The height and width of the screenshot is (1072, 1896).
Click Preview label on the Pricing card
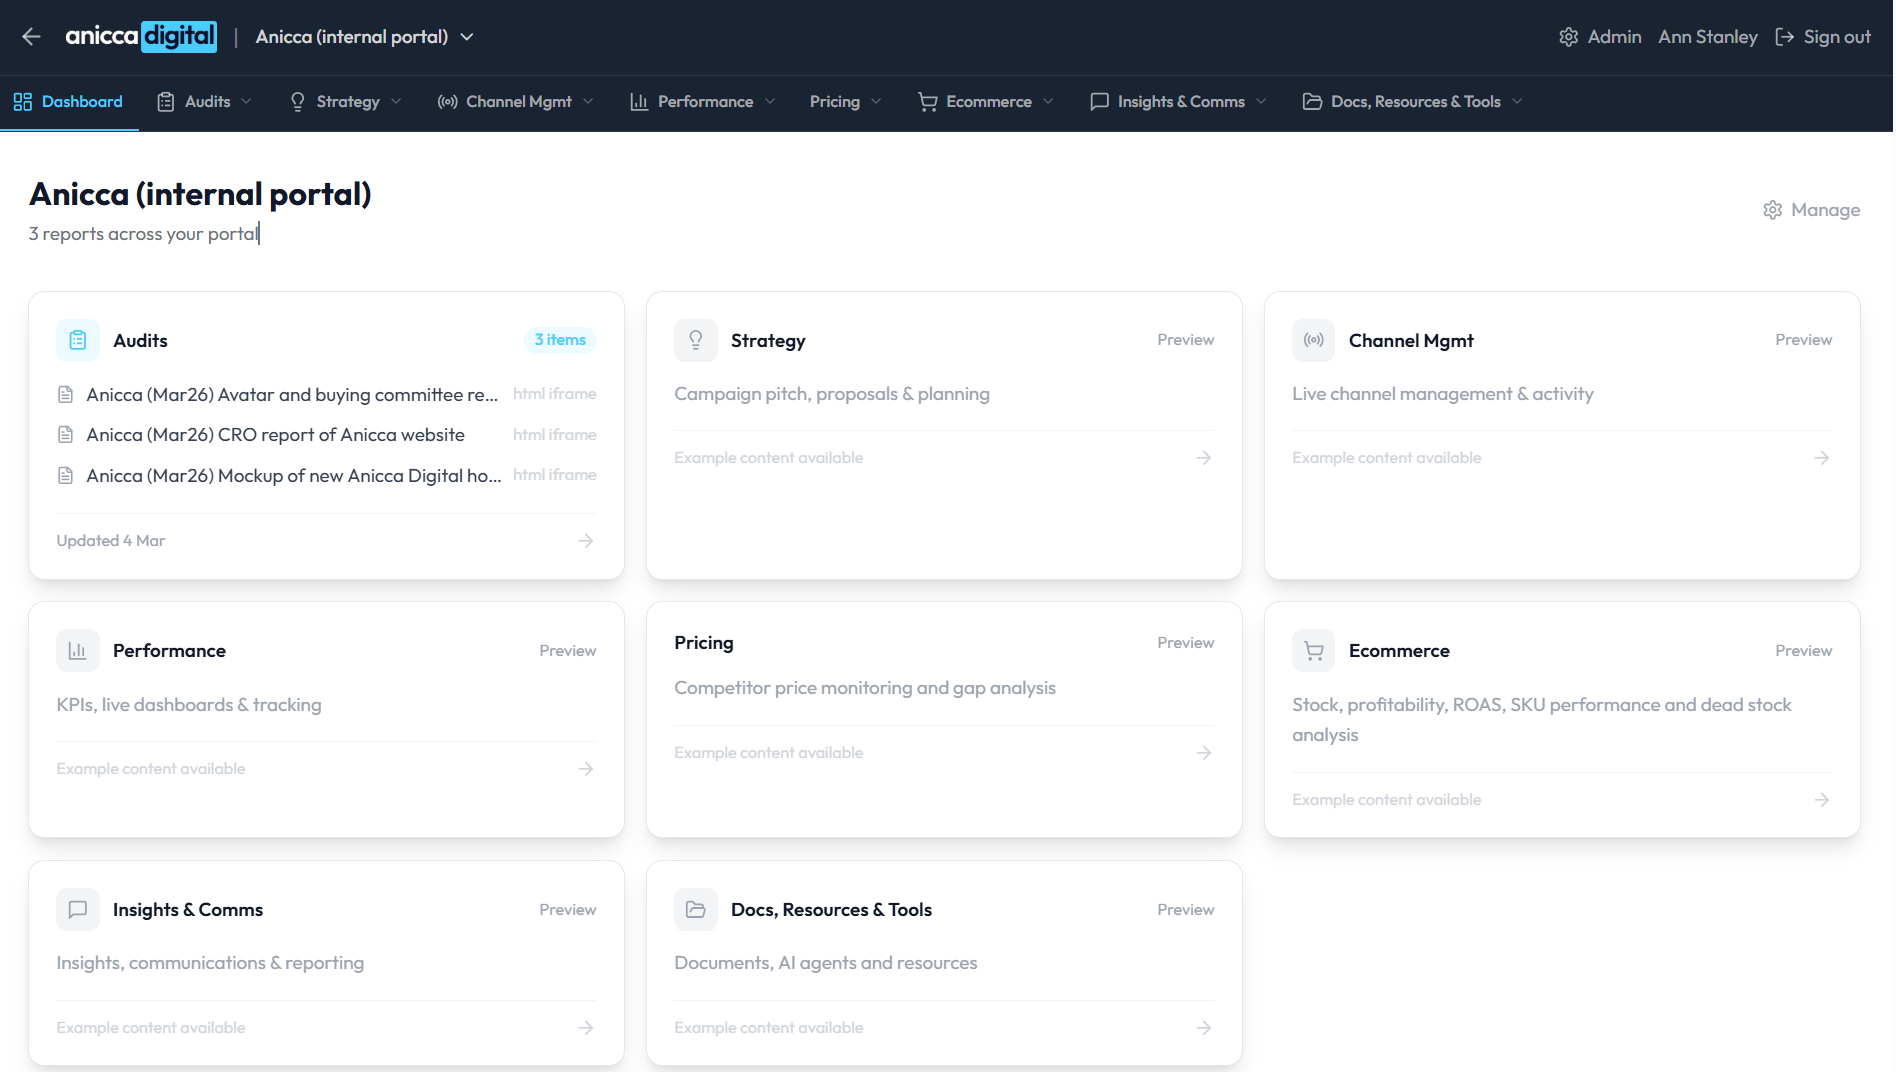coord(1185,643)
